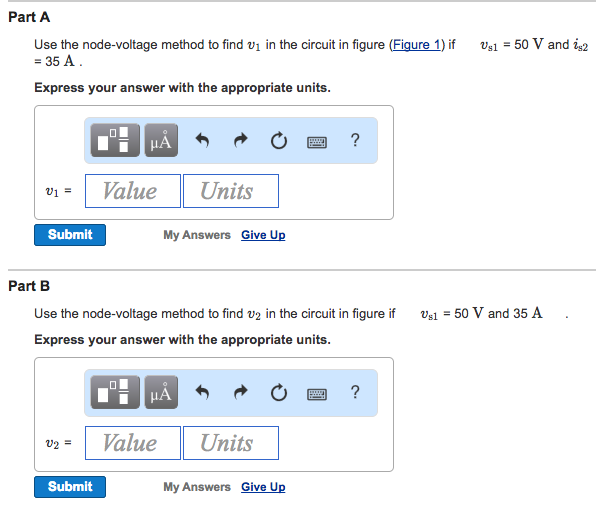The image size is (598, 516).
Task: Submit the Part A answer
Action: pos(70,235)
